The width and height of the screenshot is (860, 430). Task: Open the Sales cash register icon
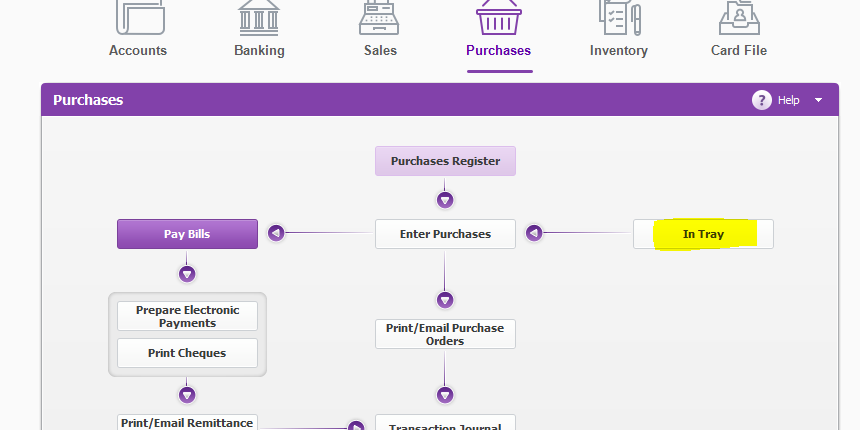click(x=379, y=17)
